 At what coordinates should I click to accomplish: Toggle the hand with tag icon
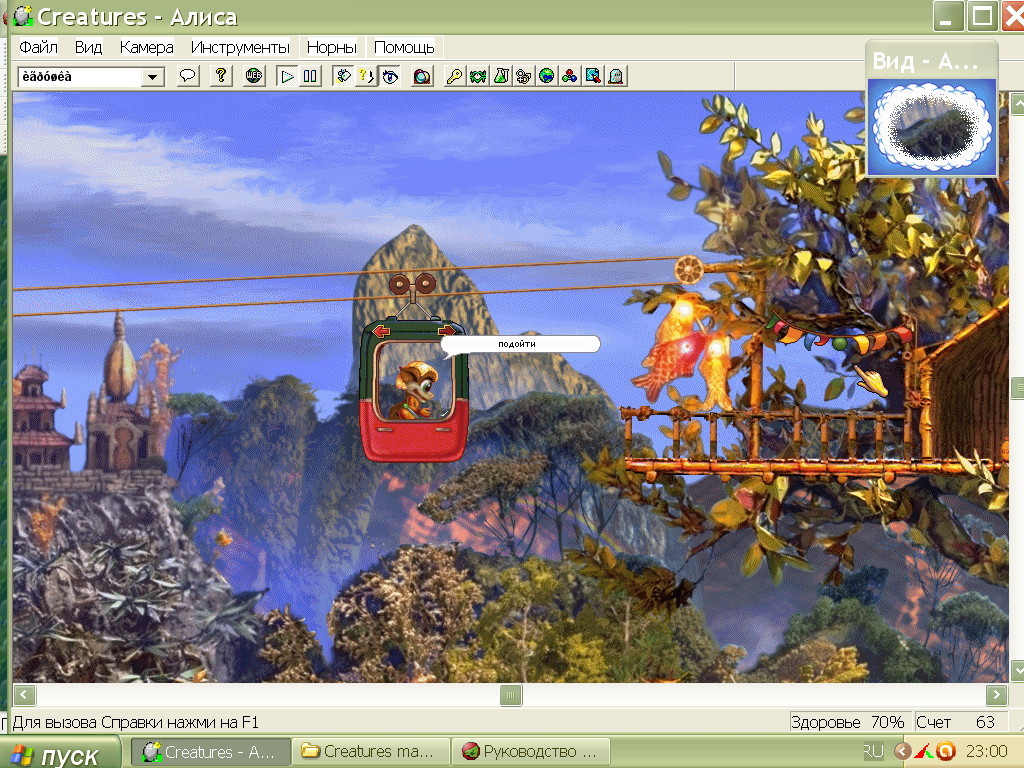click(343, 76)
